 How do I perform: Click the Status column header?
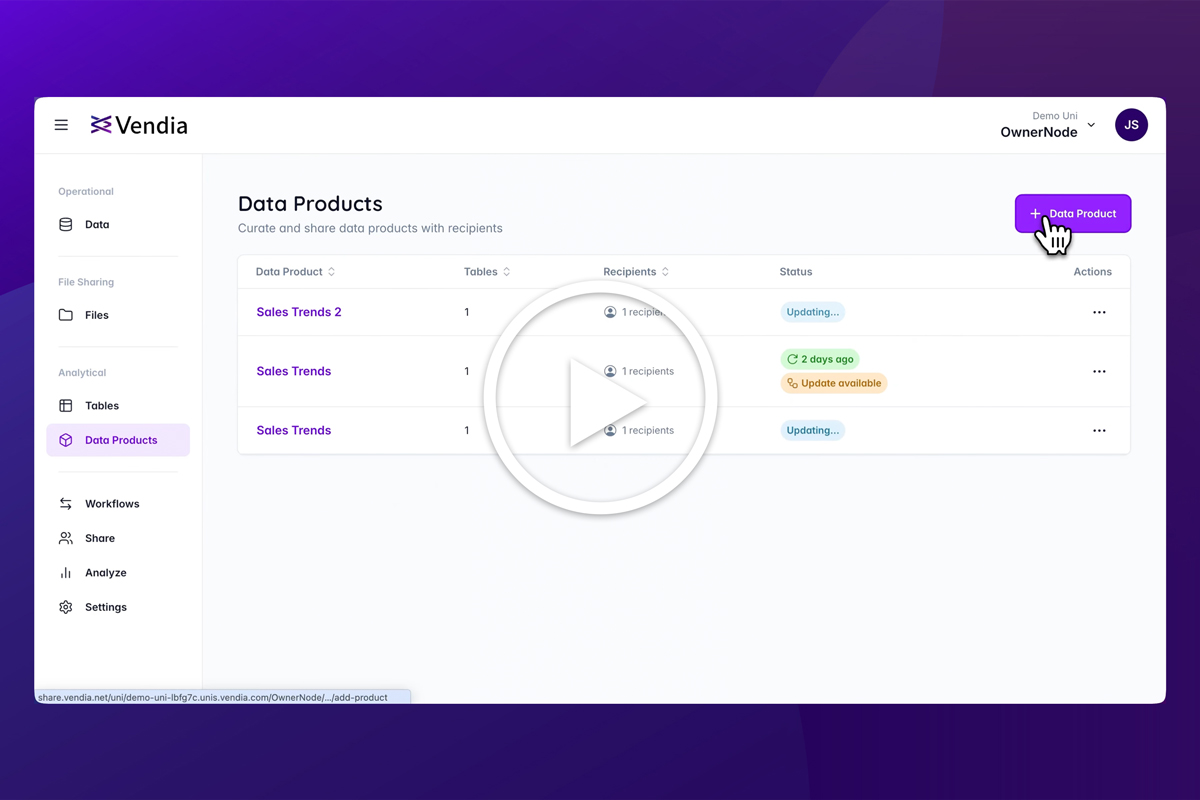[x=796, y=272]
